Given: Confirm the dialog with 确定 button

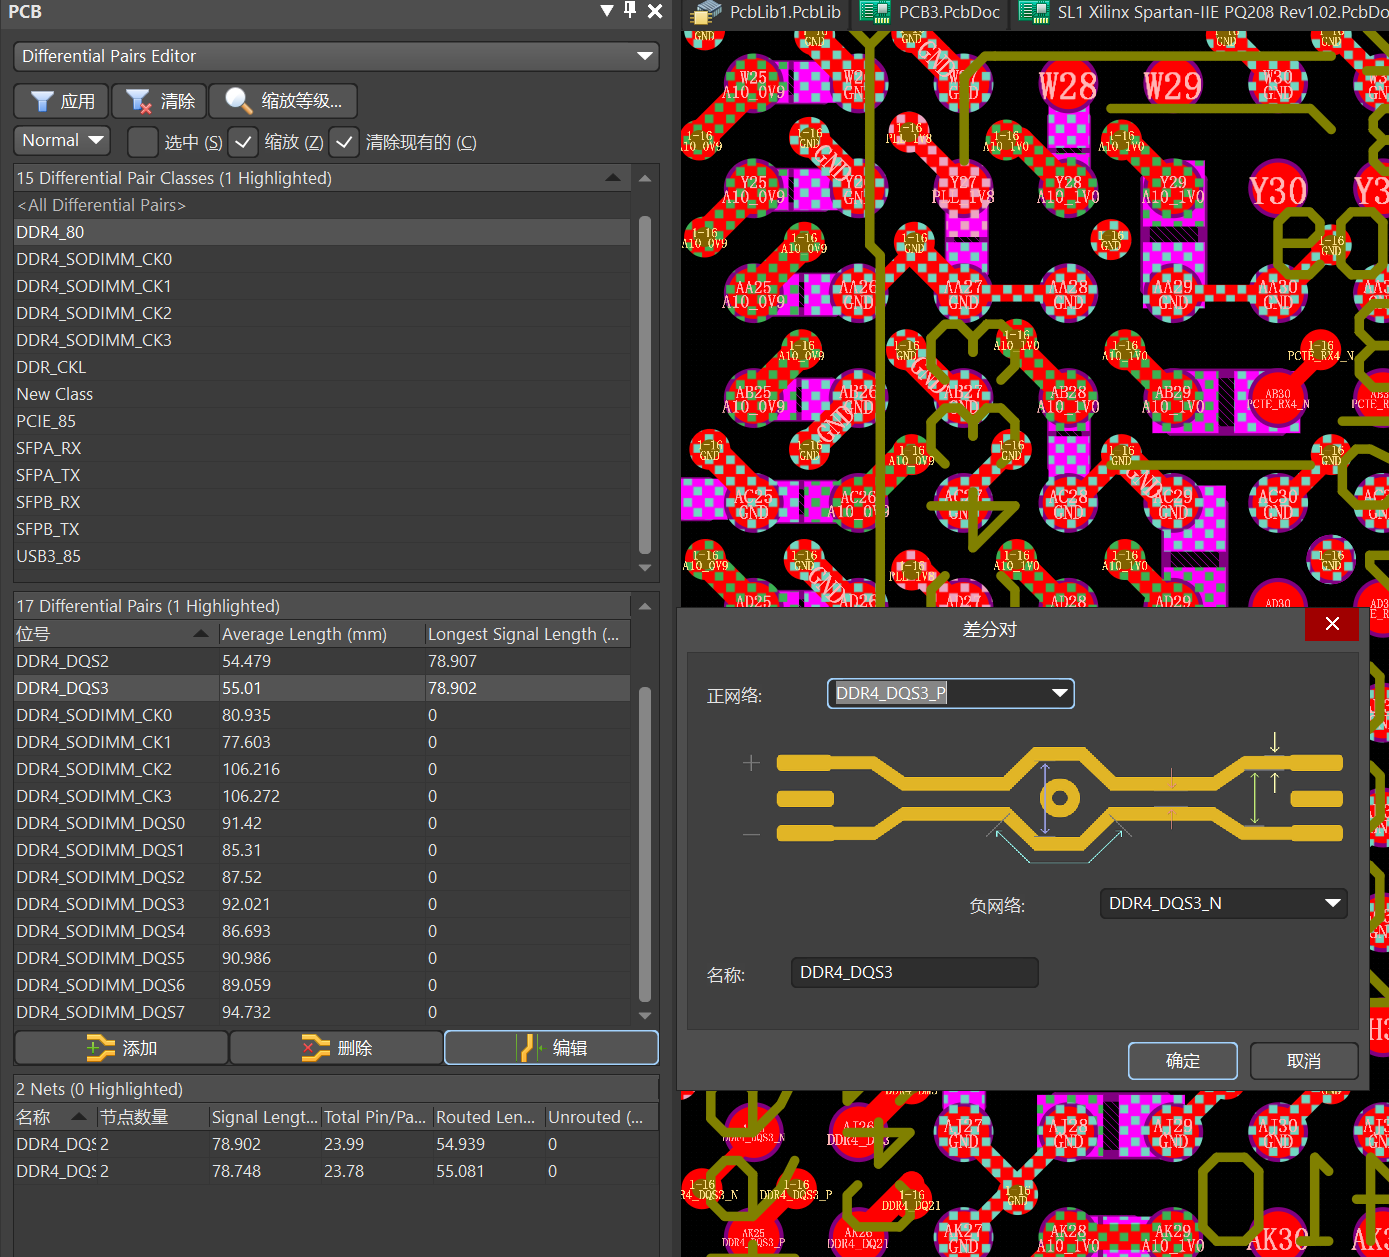Looking at the screenshot, I should coord(1182,1061).
